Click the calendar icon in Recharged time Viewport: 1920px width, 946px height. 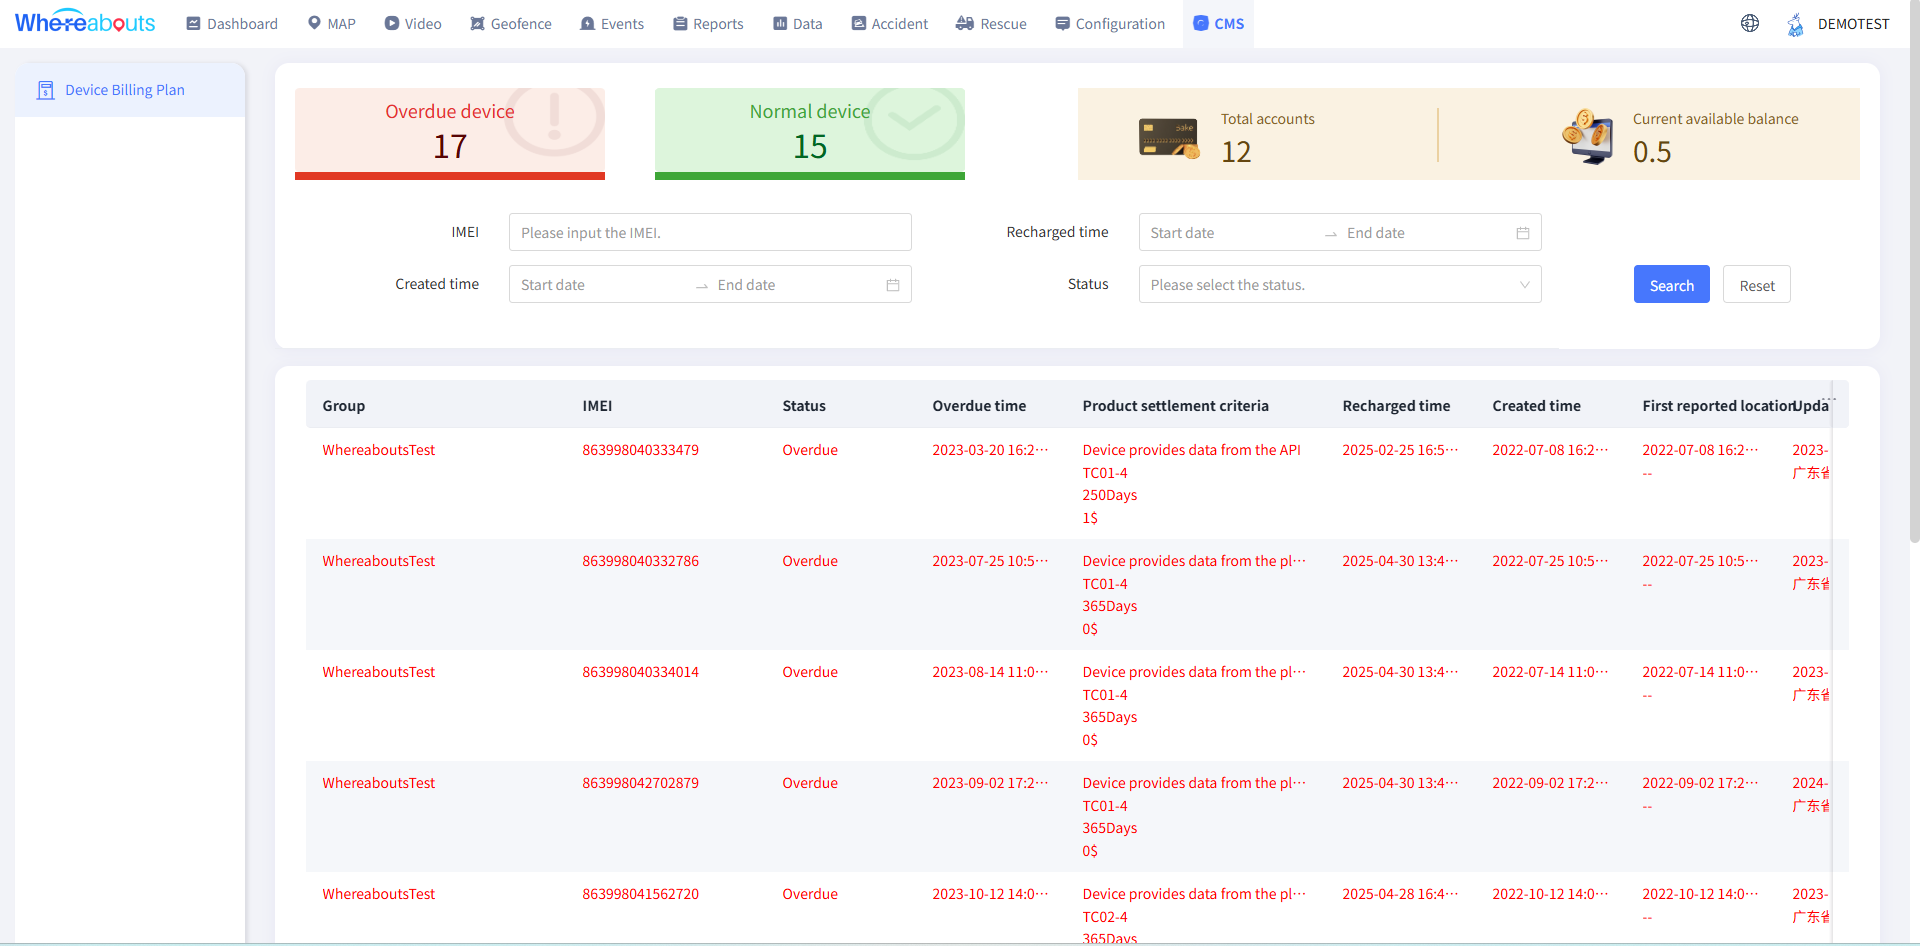[x=1522, y=233]
